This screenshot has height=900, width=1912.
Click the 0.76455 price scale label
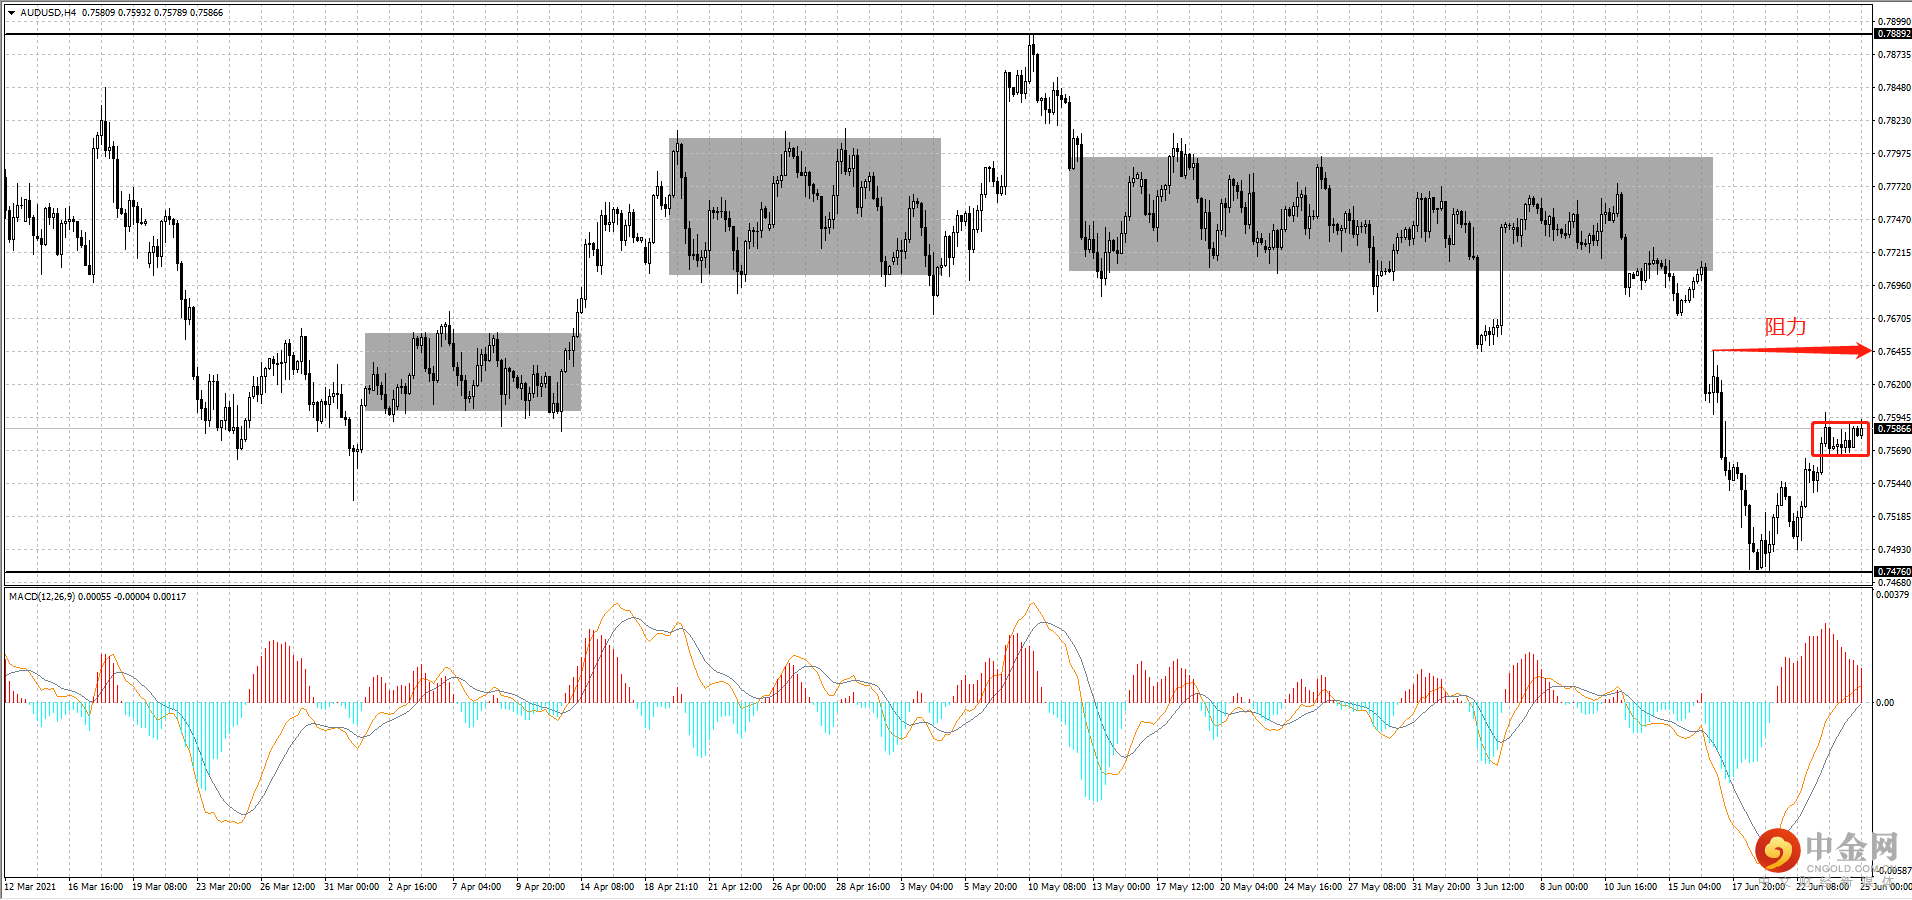[x=1894, y=352]
